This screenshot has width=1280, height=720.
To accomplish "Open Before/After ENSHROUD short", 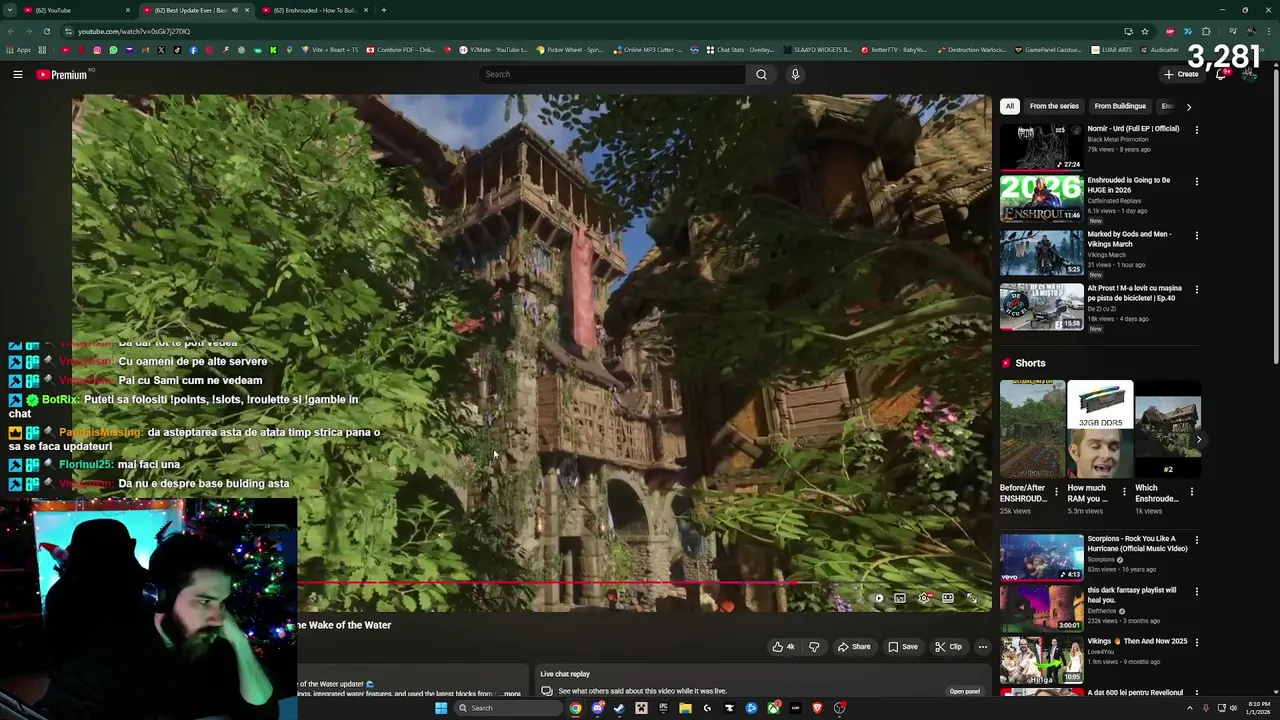I will coord(1032,429).
